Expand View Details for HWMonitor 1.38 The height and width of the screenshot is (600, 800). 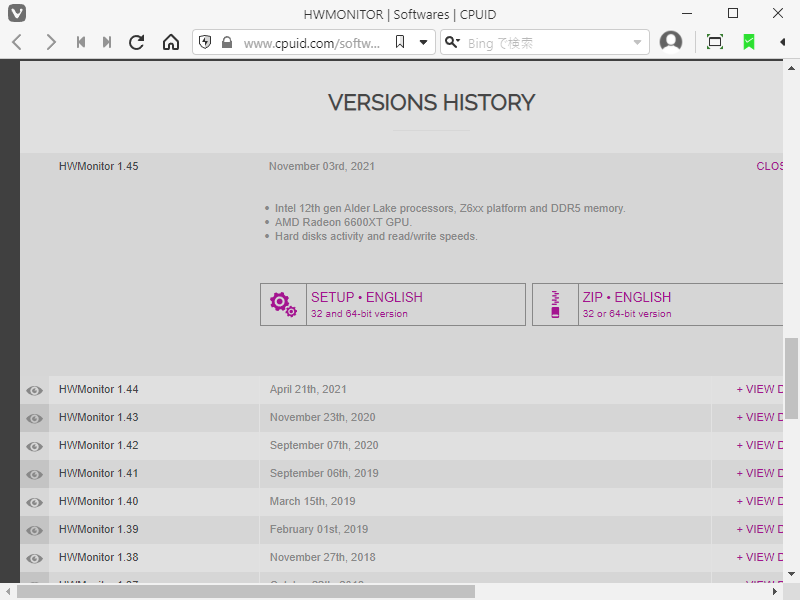[x=760, y=558]
